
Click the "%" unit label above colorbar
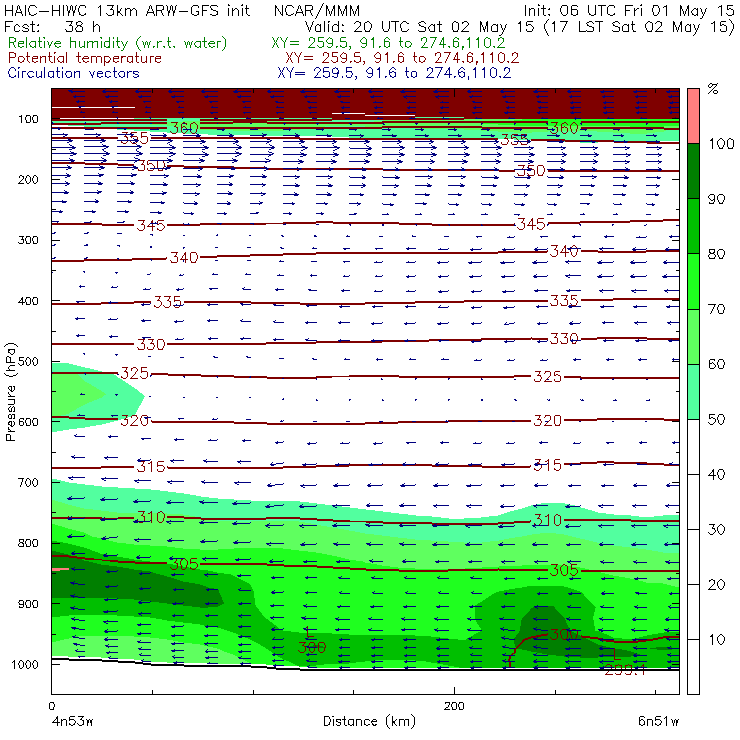click(x=713, y=89)
